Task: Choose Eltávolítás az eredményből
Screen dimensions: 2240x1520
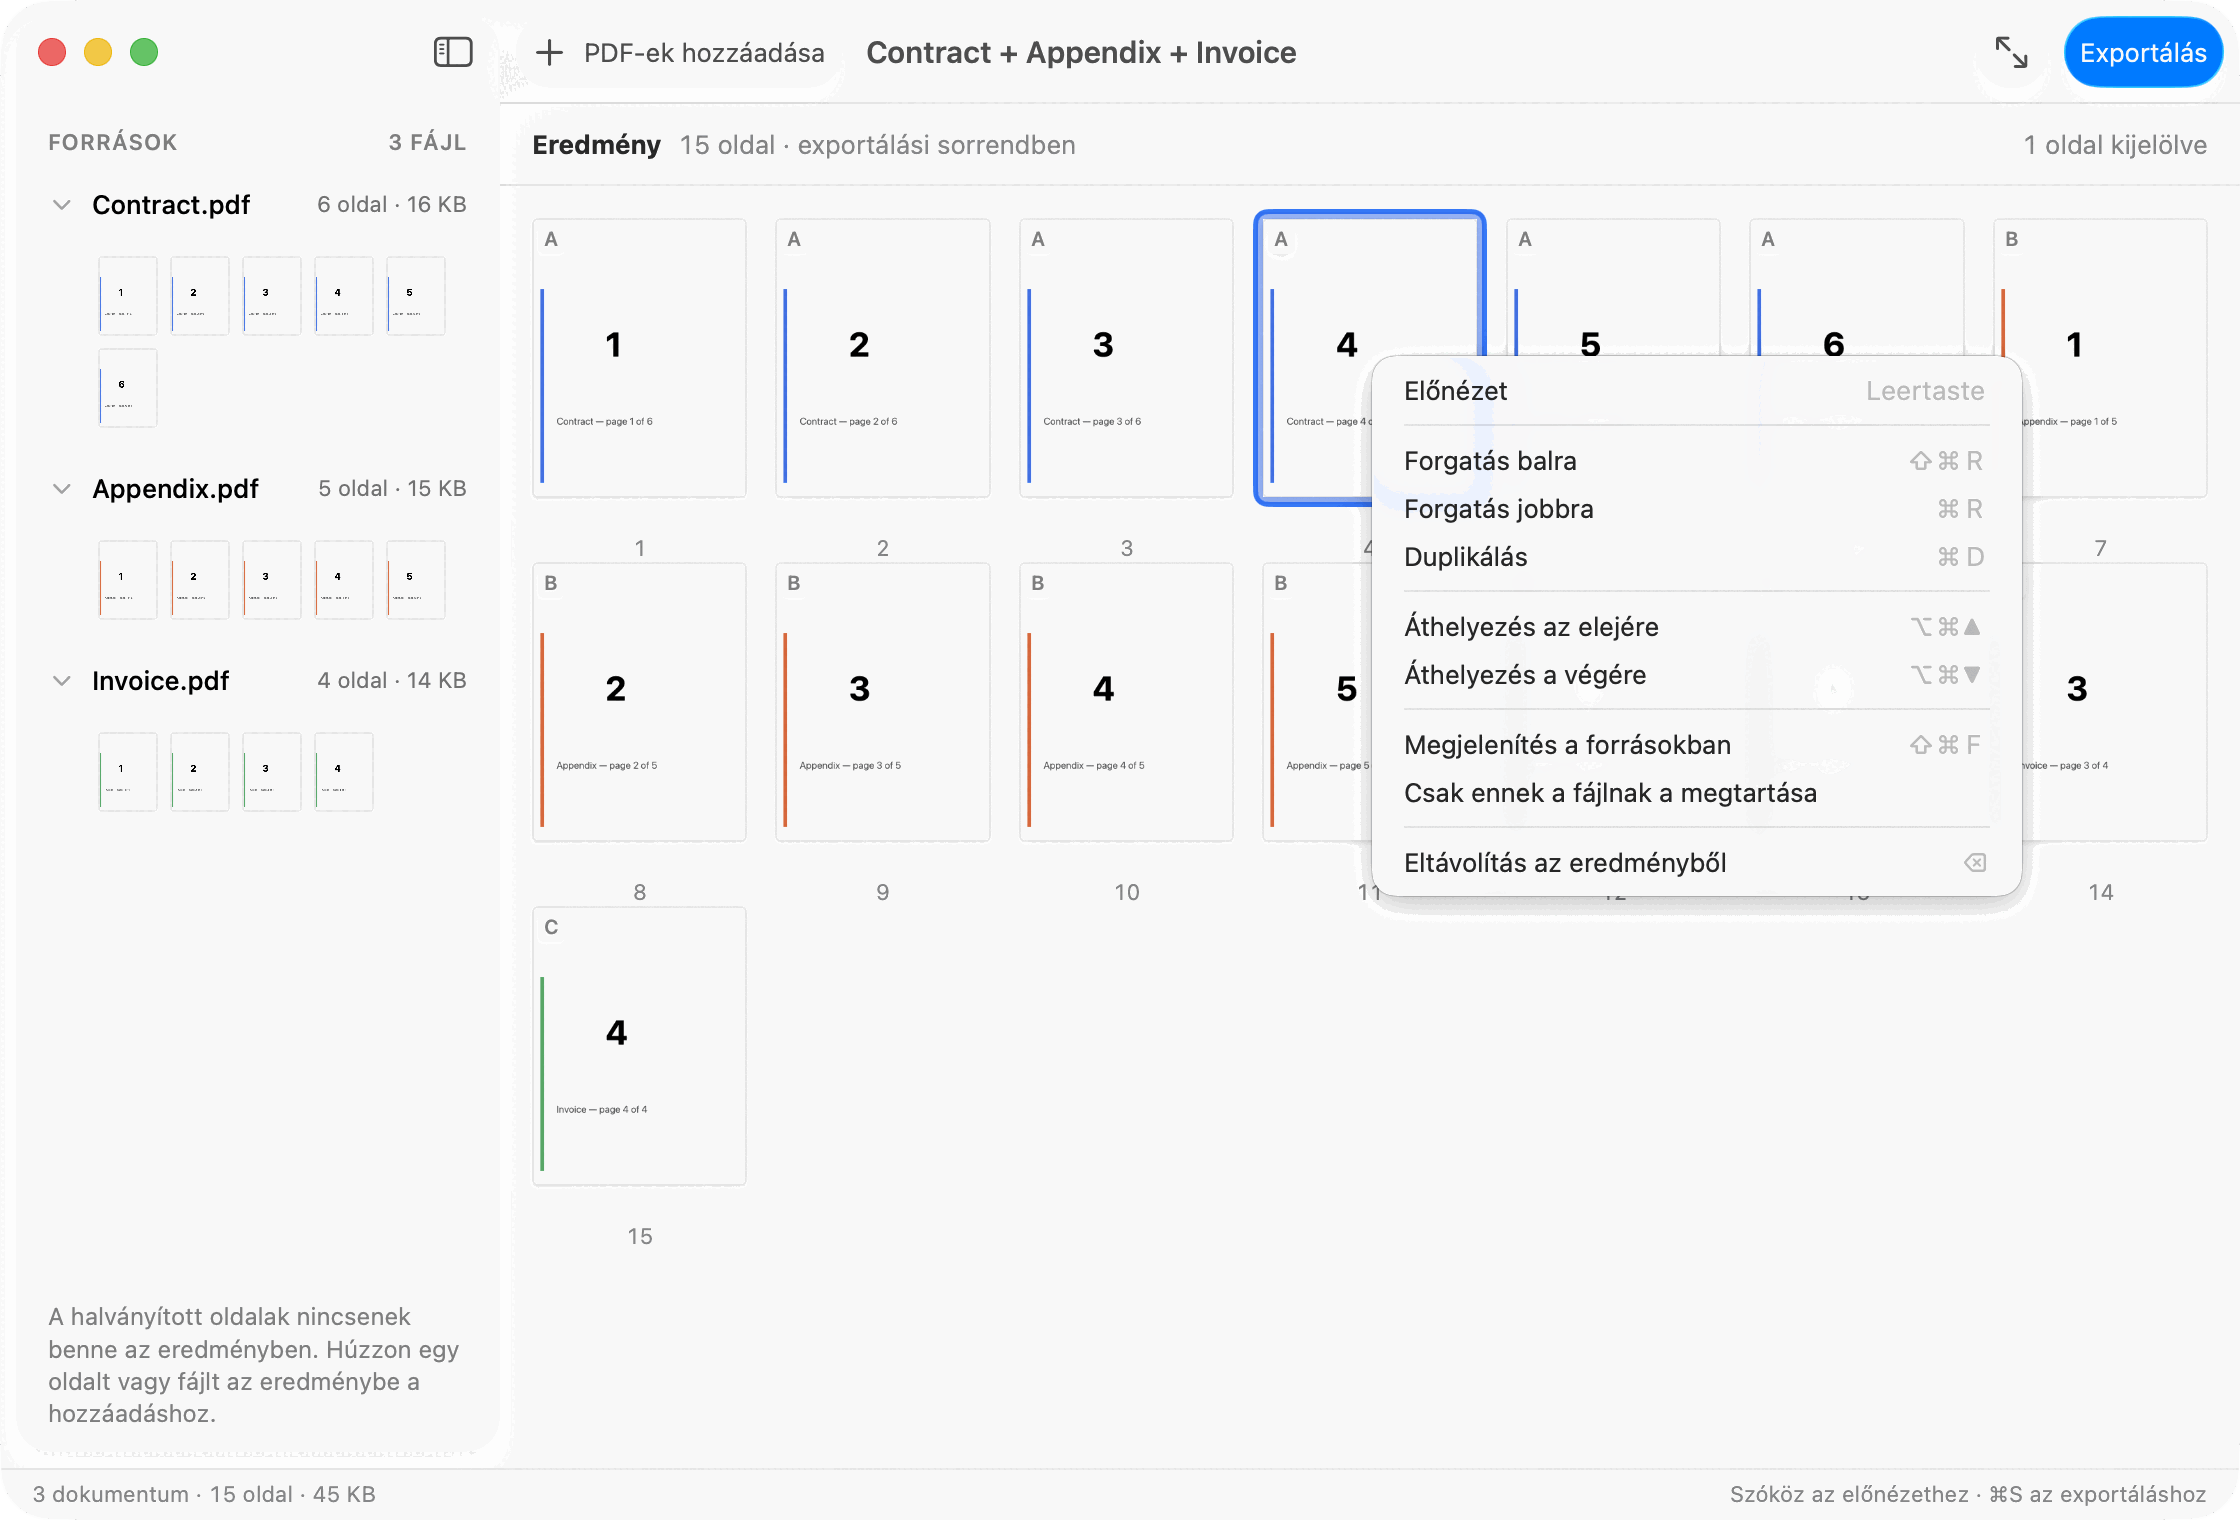Action: pyautogui.click(x=1696, y=862)
